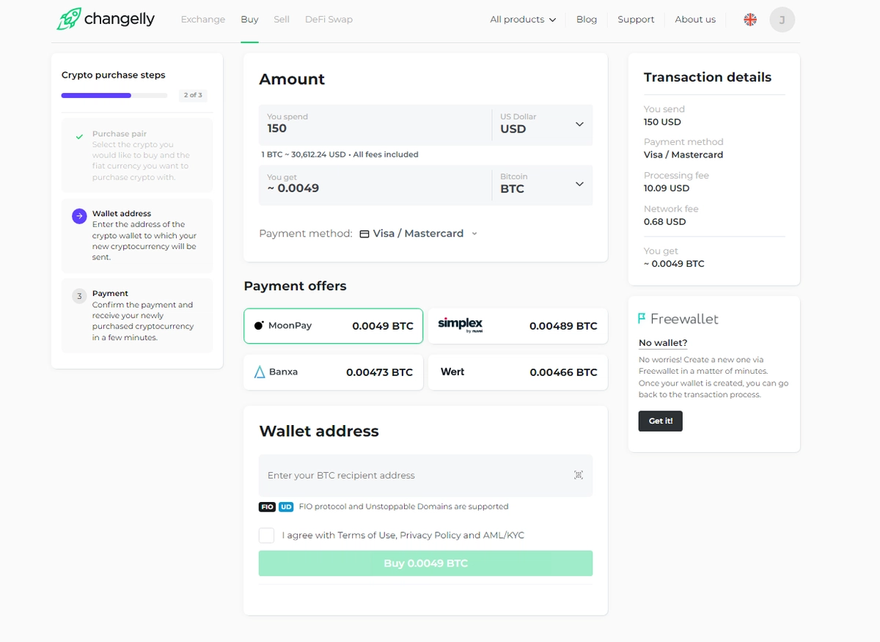Click the Changelly logo

(x=105, y=18)
